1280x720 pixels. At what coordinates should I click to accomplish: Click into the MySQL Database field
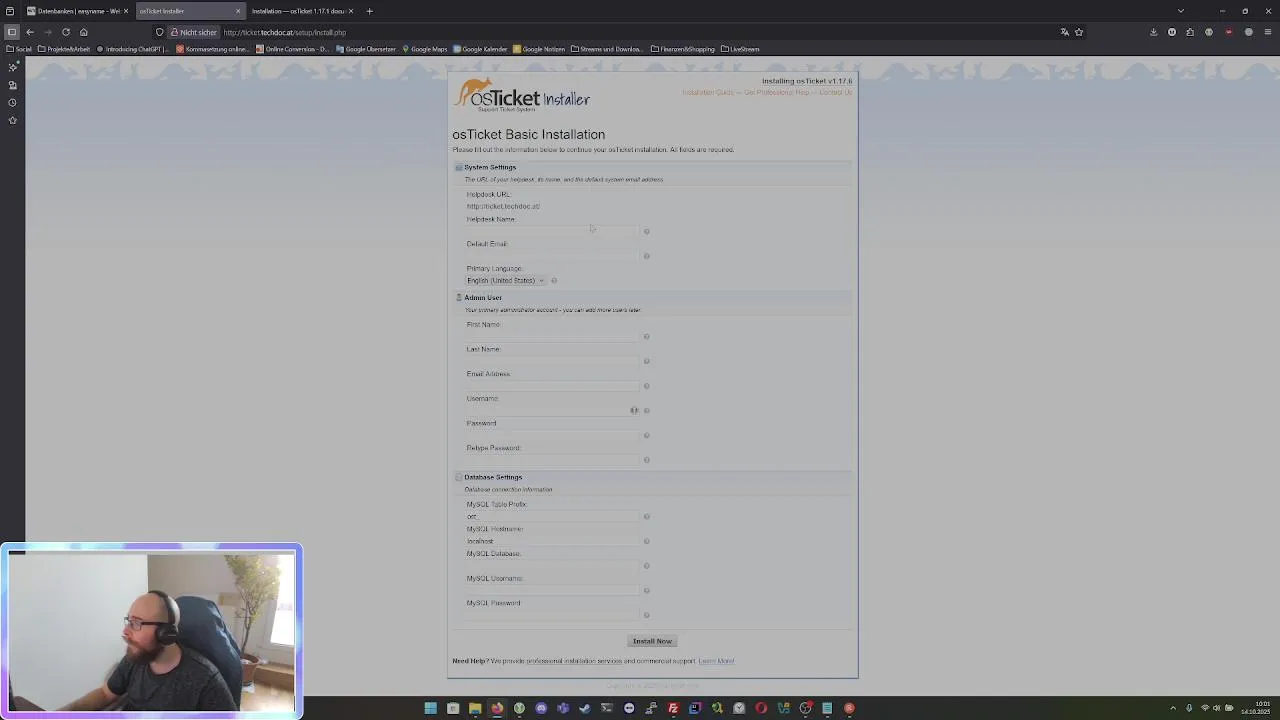click(x=552, y=566)
